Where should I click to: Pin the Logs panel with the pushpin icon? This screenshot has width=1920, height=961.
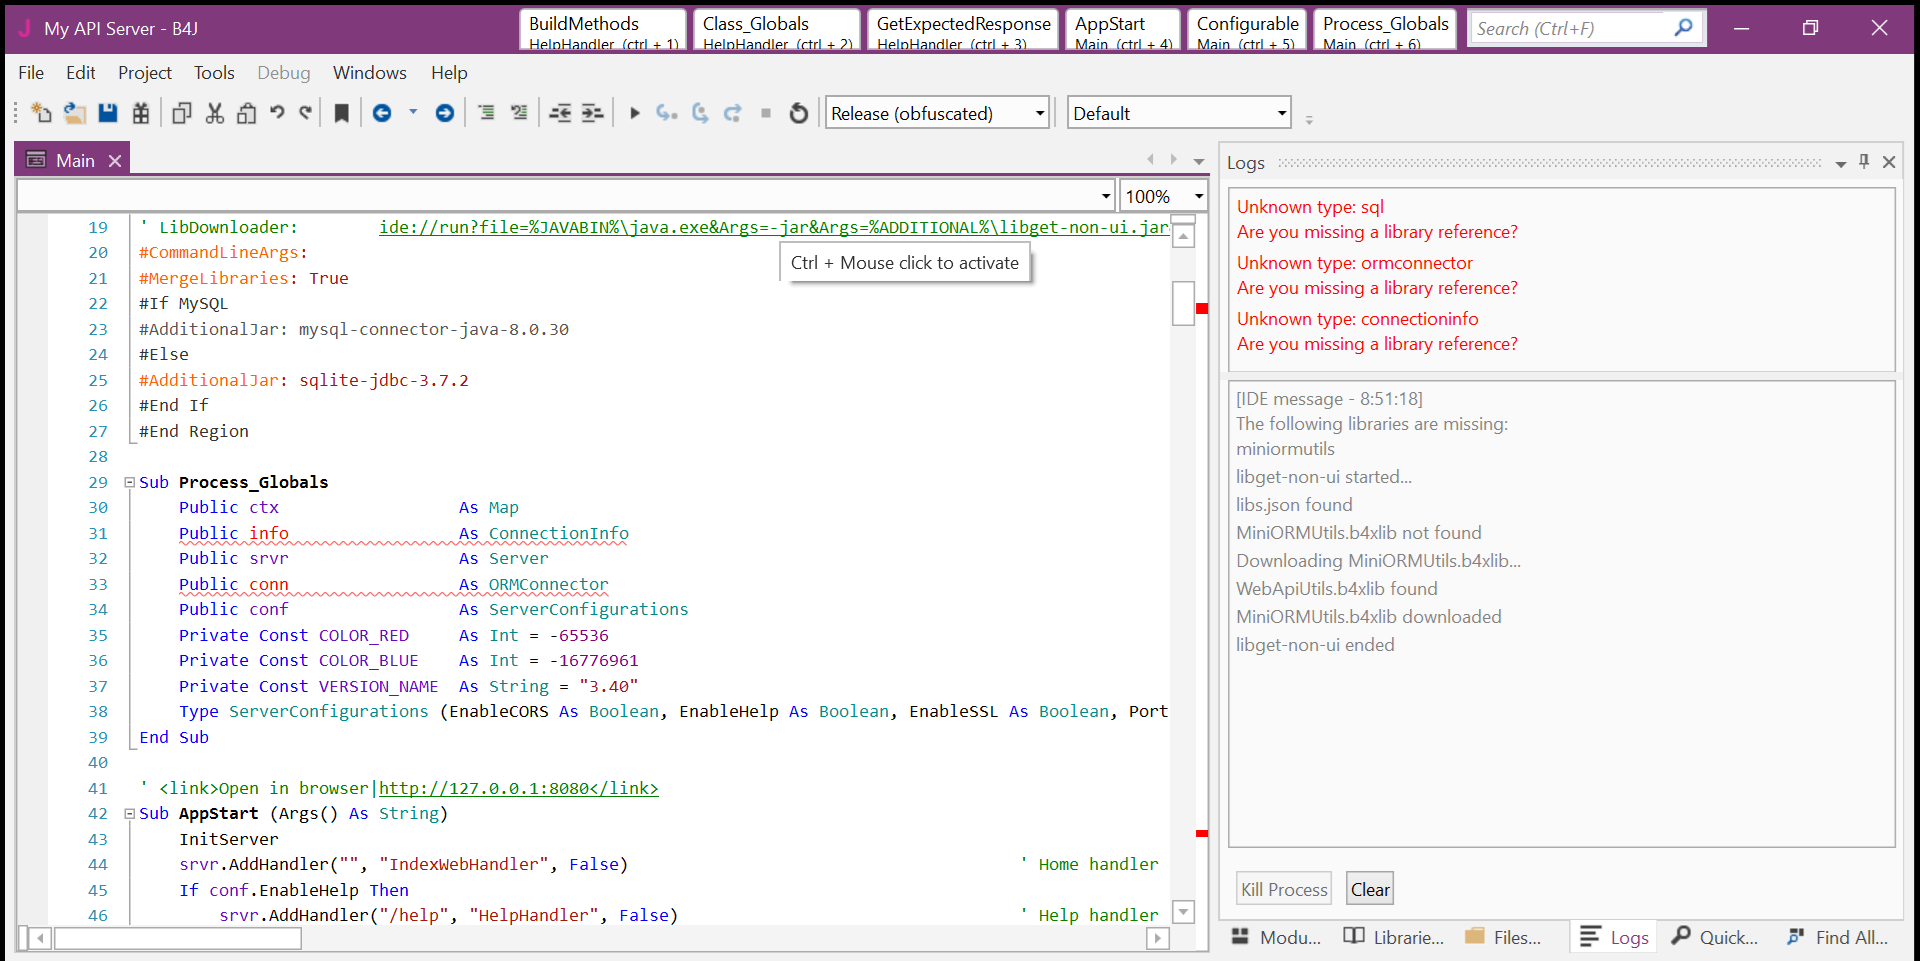1864,162
